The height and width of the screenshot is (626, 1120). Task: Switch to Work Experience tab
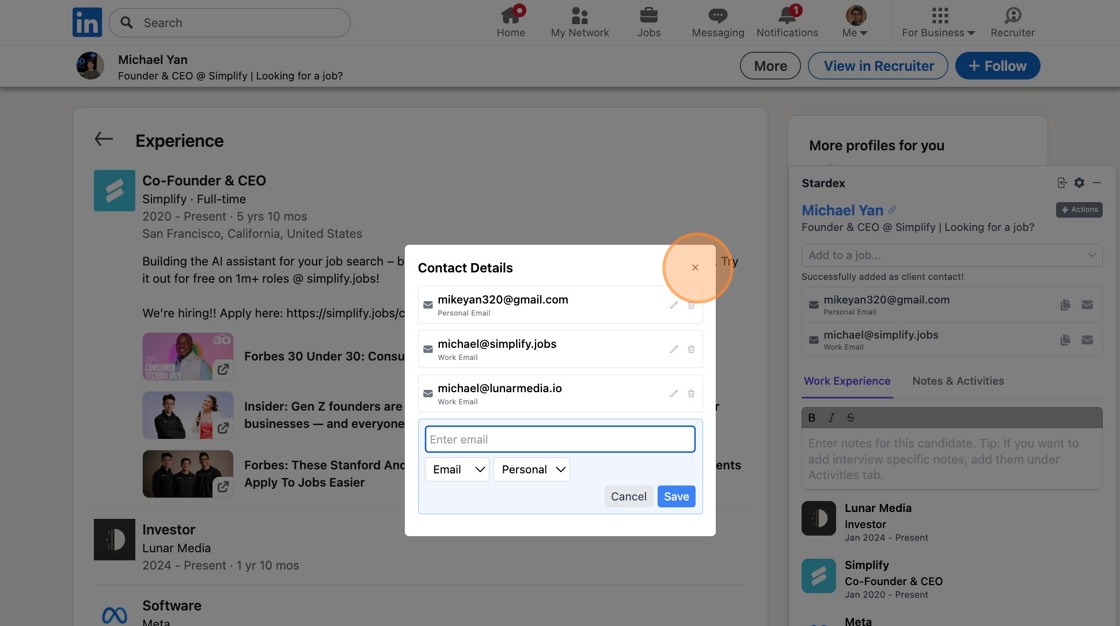[847, 381]
